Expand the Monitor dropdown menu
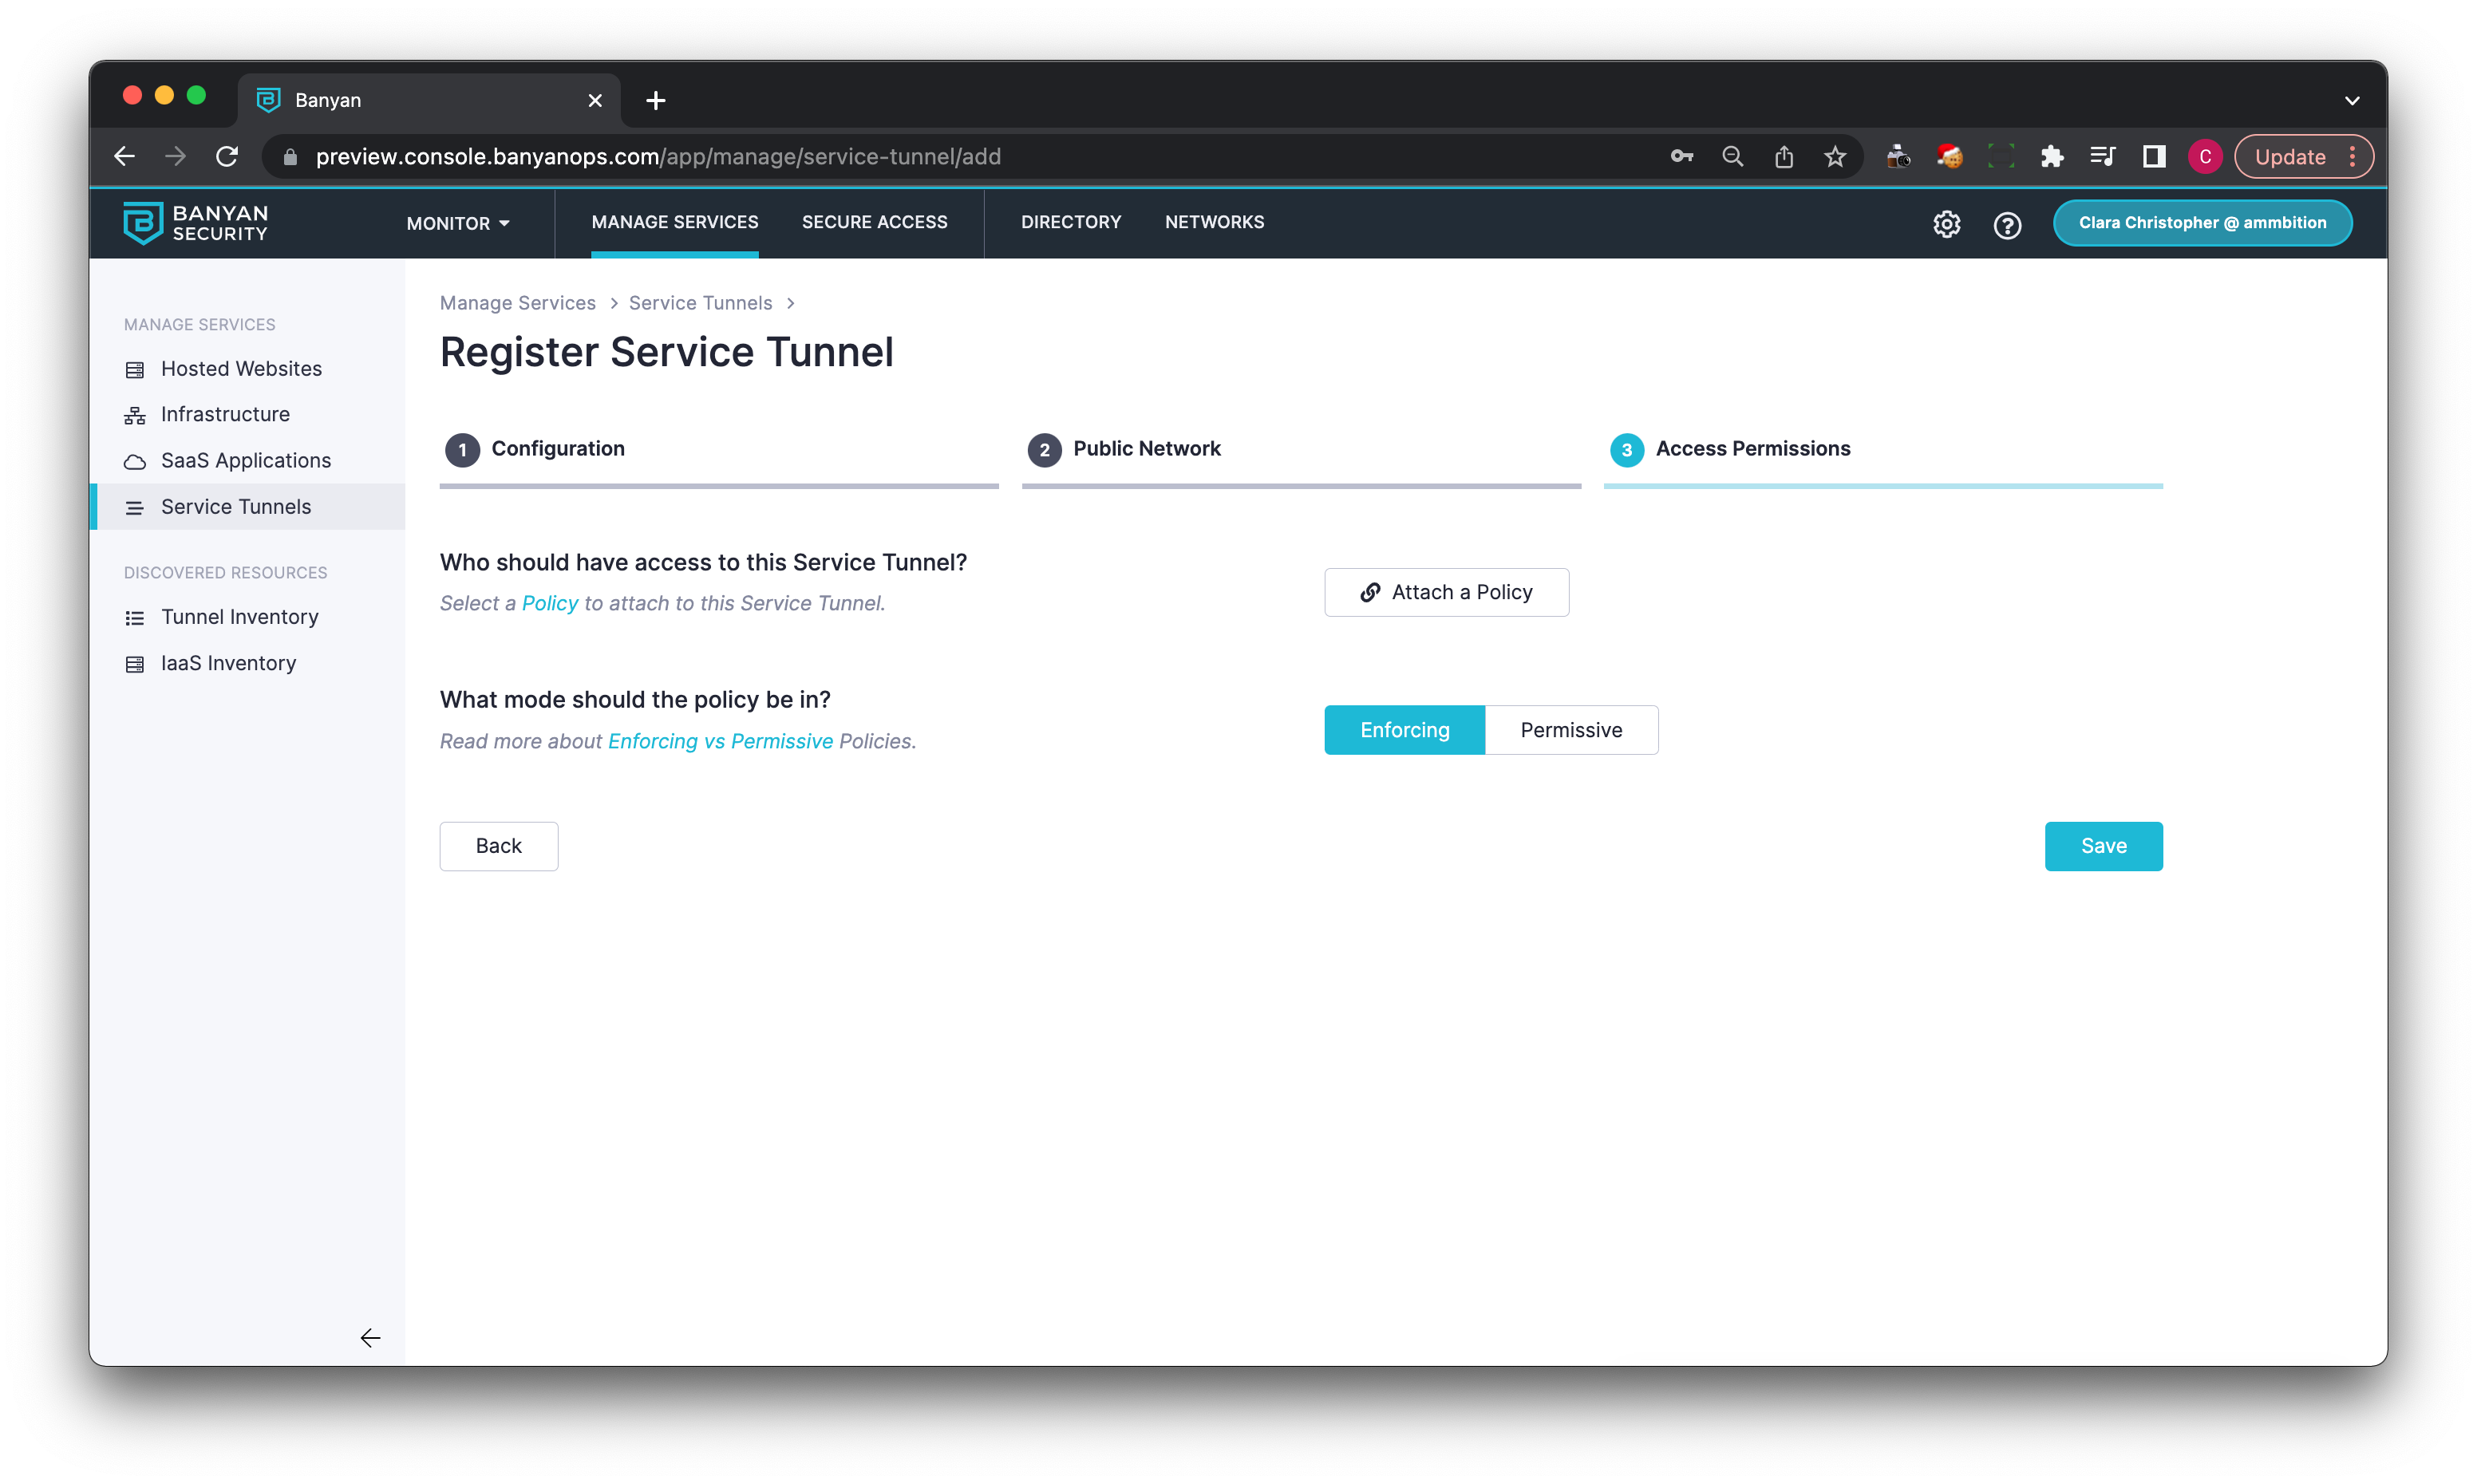Screen dimensions: 2477x1484 click(x=458, y=223)
